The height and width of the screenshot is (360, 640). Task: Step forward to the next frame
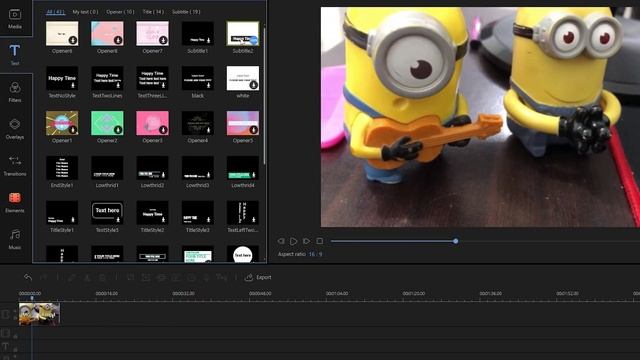pyautogui.click(x=307, y=241)
